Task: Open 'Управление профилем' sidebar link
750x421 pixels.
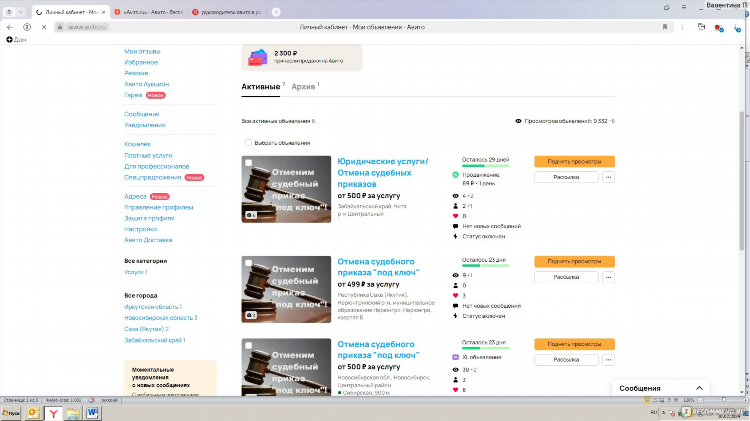Action: [x=159, y=208]
